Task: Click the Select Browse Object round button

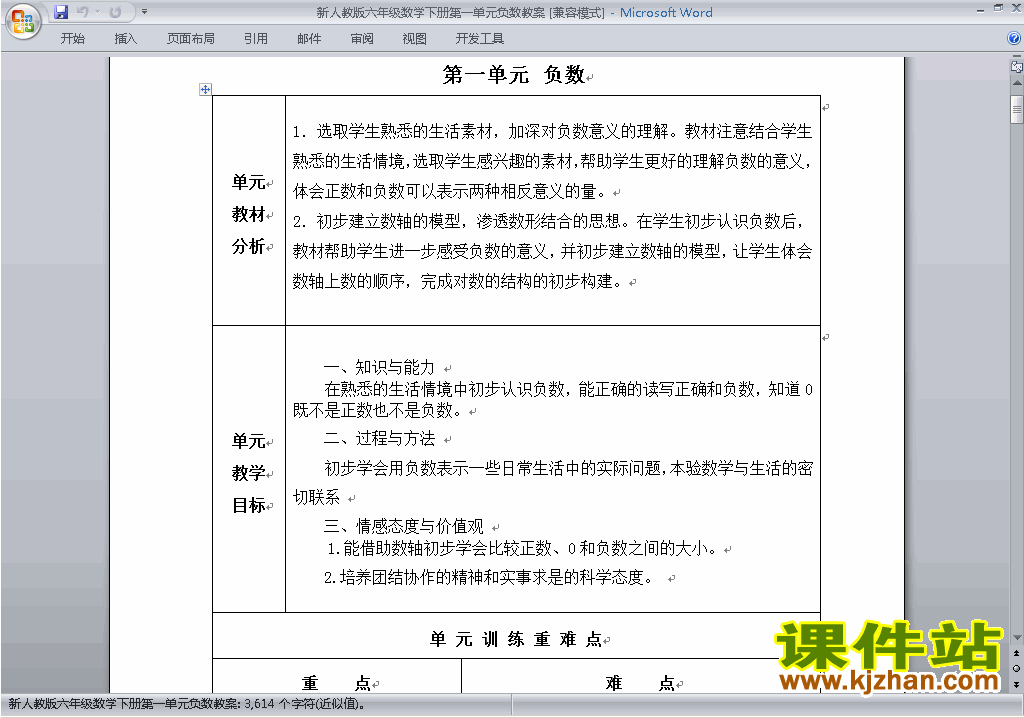Action: point(1017,668)
